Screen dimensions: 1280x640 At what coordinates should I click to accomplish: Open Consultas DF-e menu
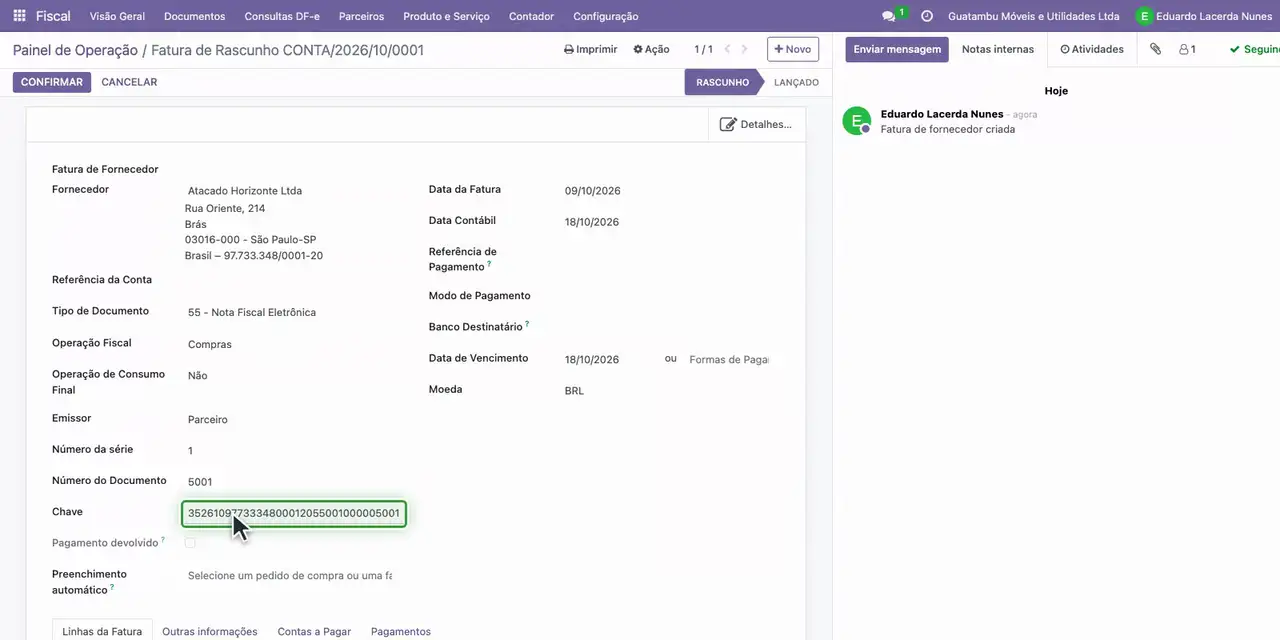(x=282, y=16)
